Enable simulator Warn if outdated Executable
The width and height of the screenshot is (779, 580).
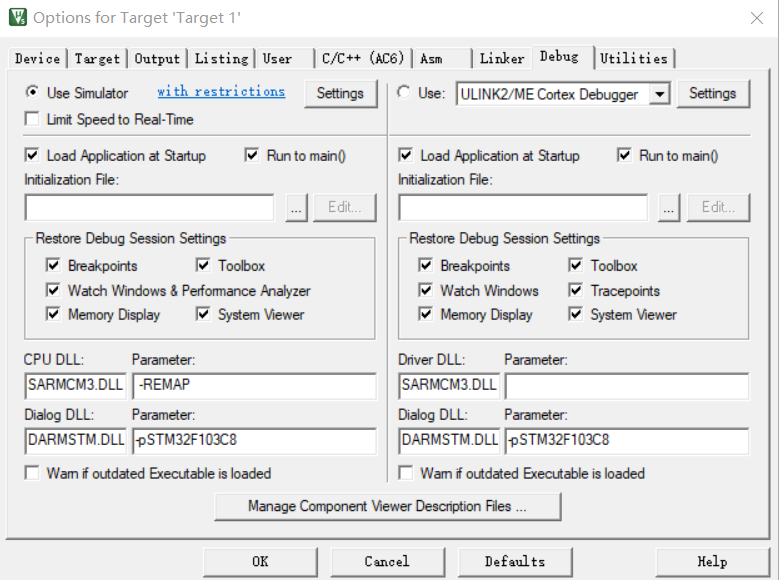click(32, 473)
